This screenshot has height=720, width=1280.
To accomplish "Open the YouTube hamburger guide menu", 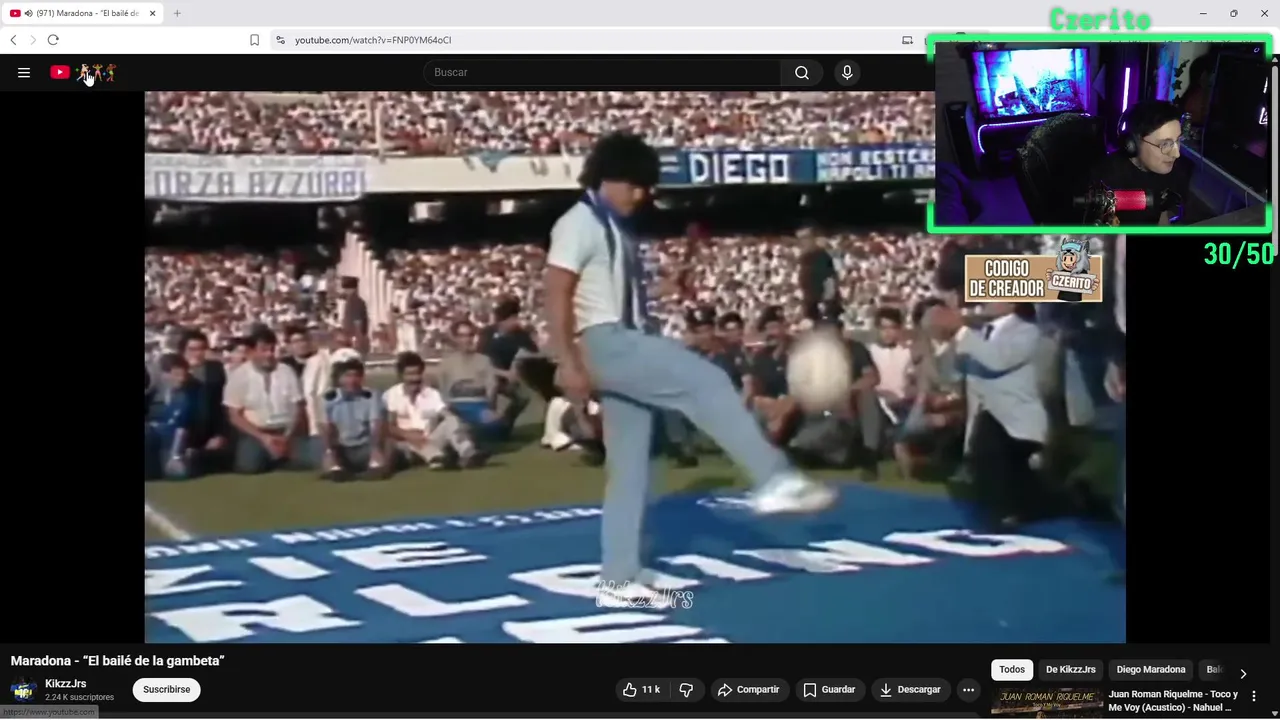I will pos(24,72).
